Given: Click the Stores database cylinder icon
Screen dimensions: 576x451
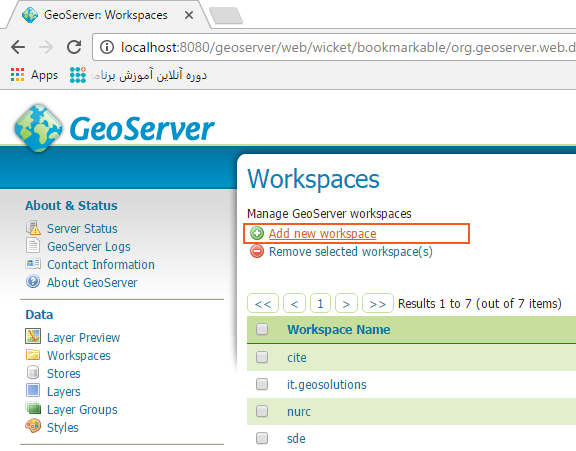Looking at the screenshot, I should [x=33, y=372].
